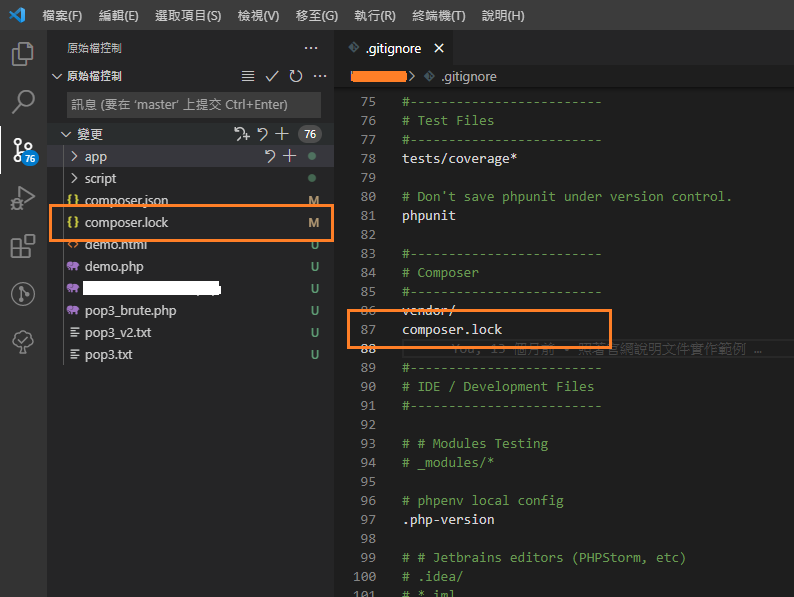Image resolution: width=794 pixels, height=597 pixels.
Task: Open demo.html in changes list
Action: coord(115,245)
